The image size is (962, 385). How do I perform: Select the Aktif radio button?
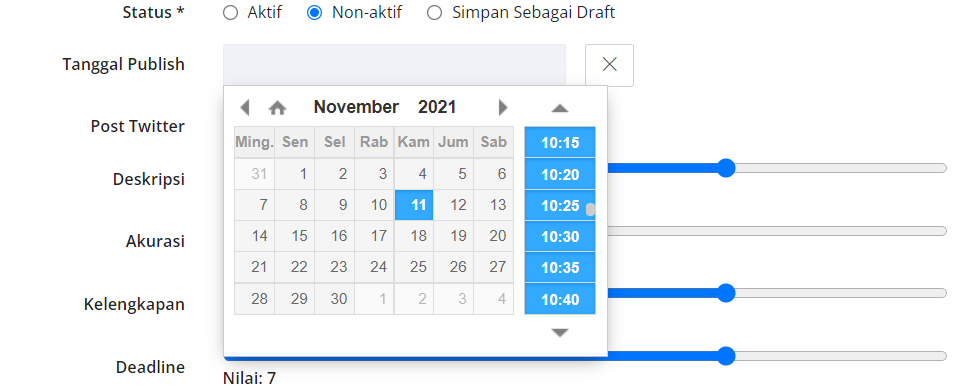231,13
